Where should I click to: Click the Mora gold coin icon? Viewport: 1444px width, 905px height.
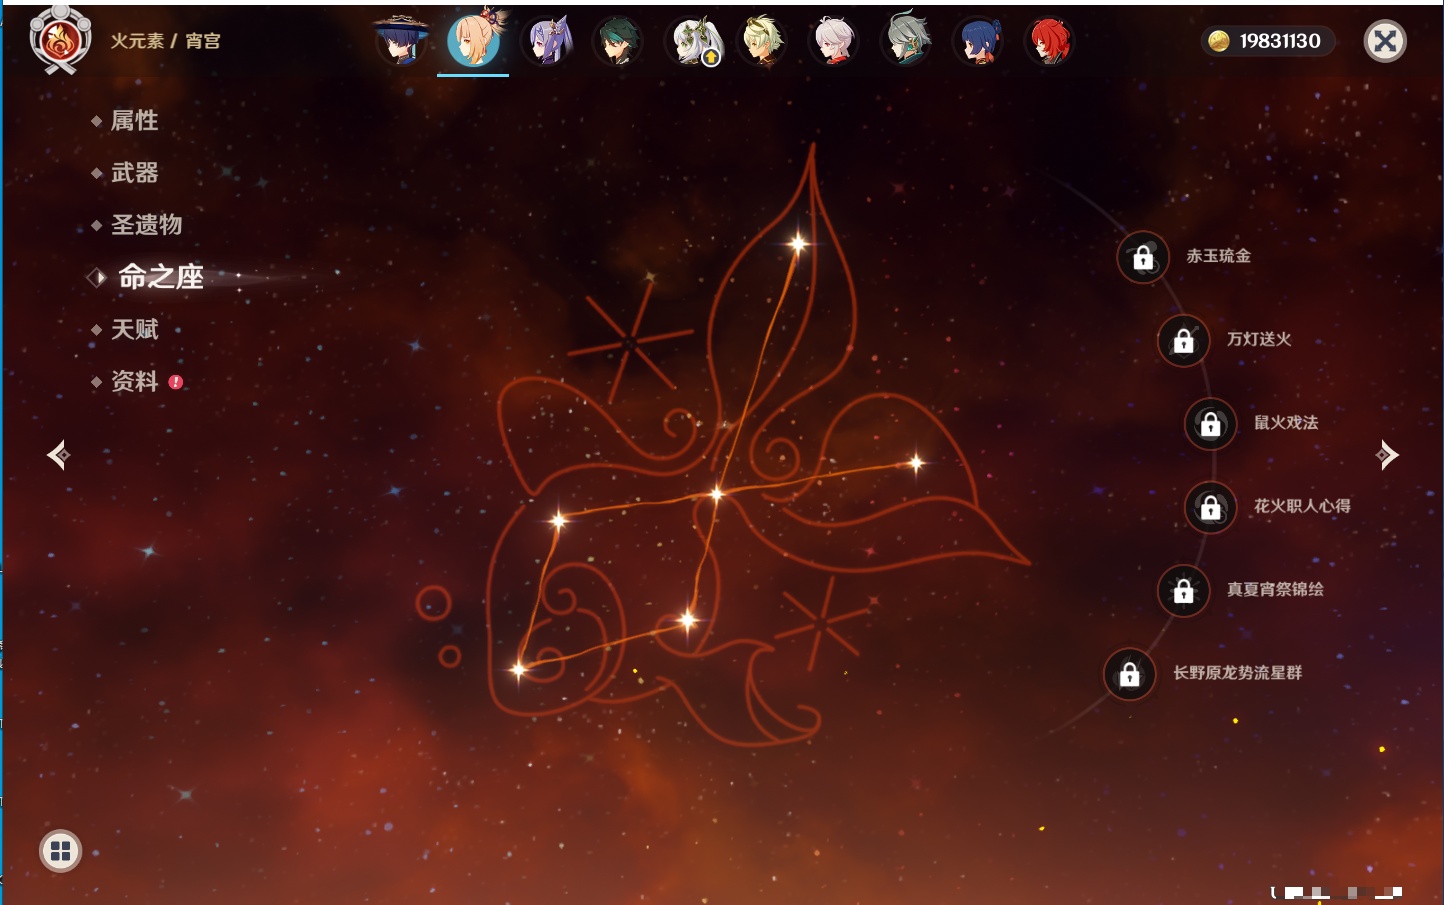pyautogui.click(x=1218, y=41)
